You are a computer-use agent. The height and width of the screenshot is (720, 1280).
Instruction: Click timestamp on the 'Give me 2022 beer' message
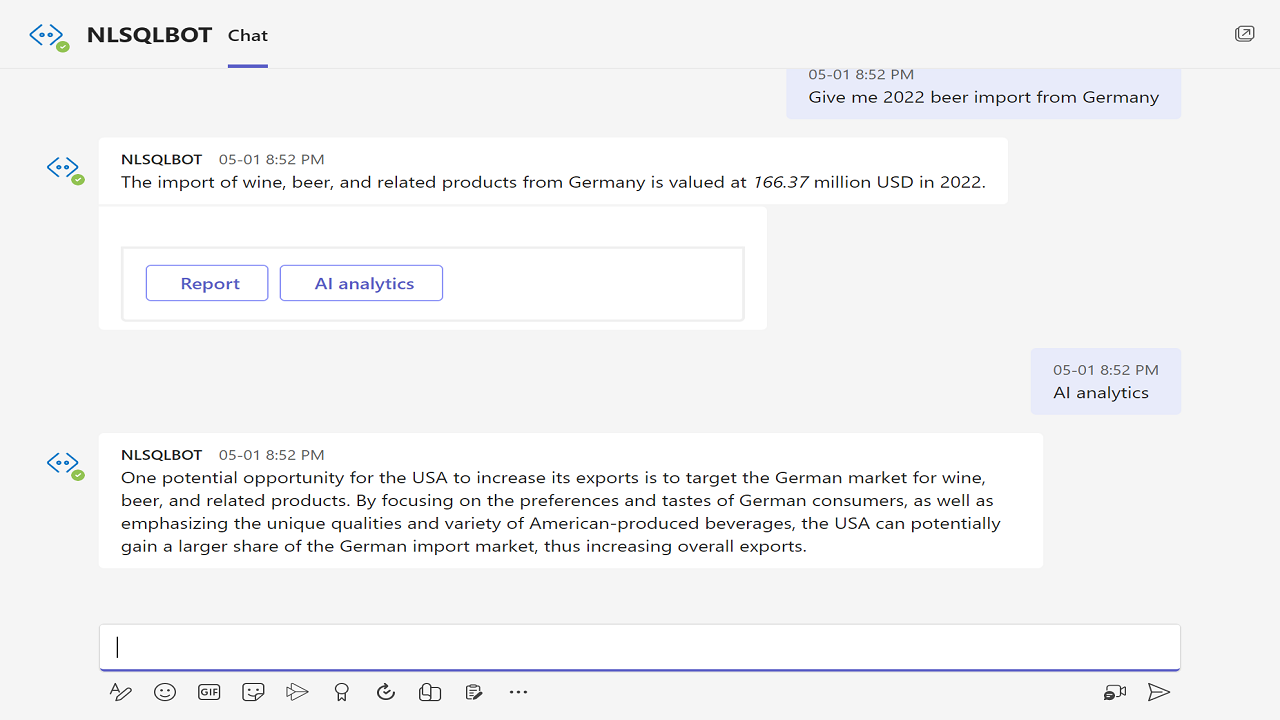861,75
